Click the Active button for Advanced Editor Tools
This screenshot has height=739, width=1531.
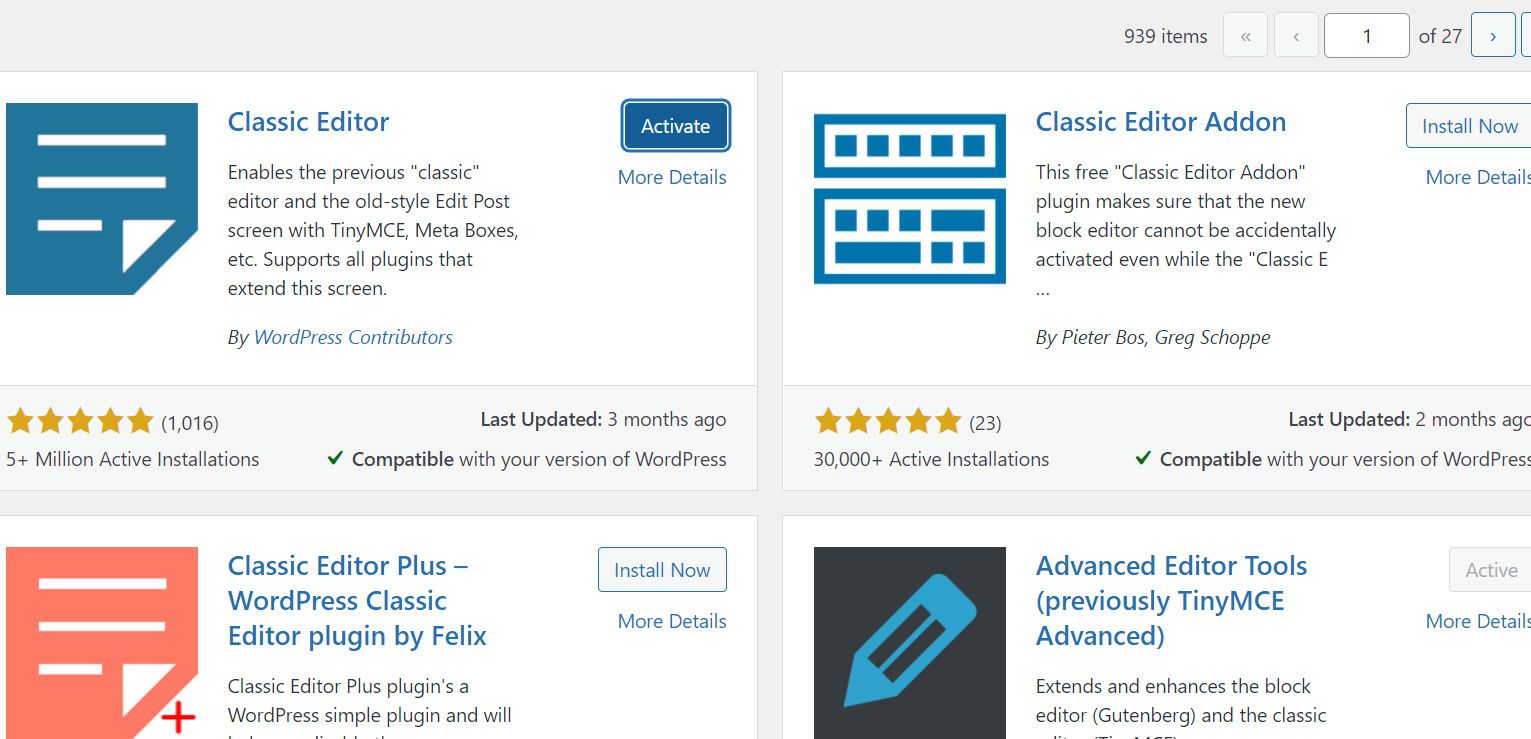(x=1490, y=569)
